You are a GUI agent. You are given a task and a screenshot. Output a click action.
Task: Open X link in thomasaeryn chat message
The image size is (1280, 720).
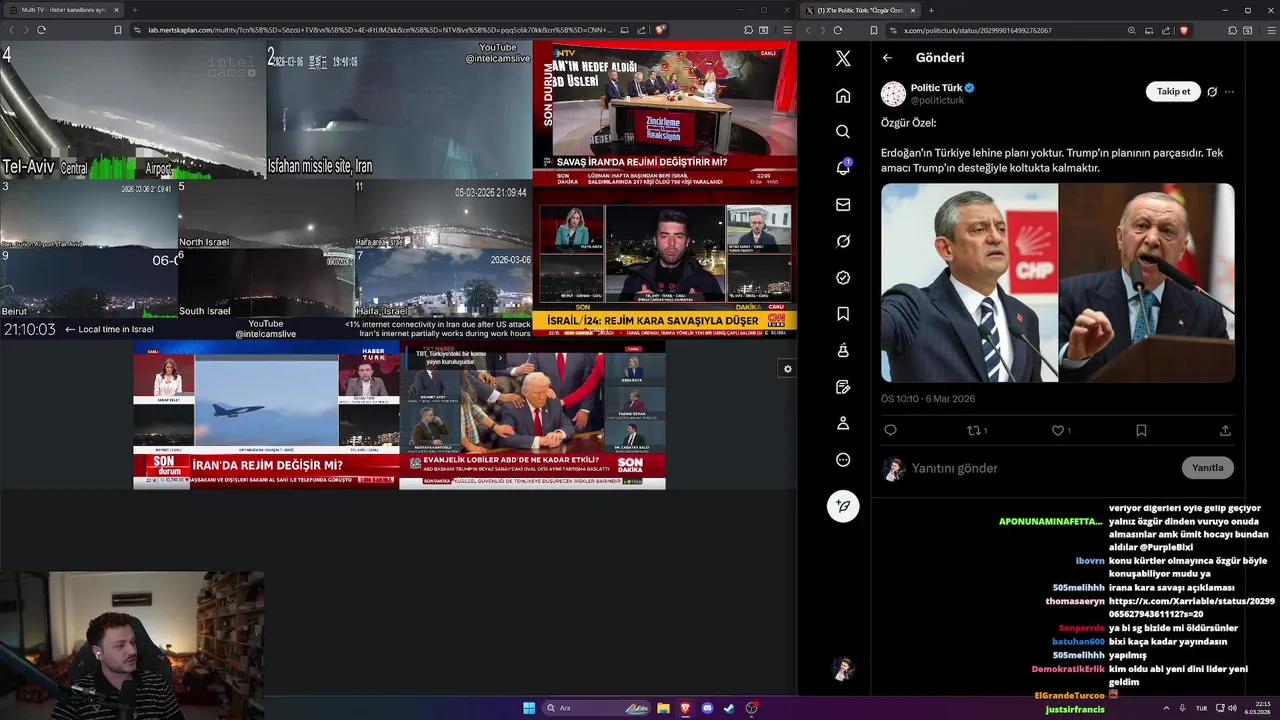(x=1191, y=607)
